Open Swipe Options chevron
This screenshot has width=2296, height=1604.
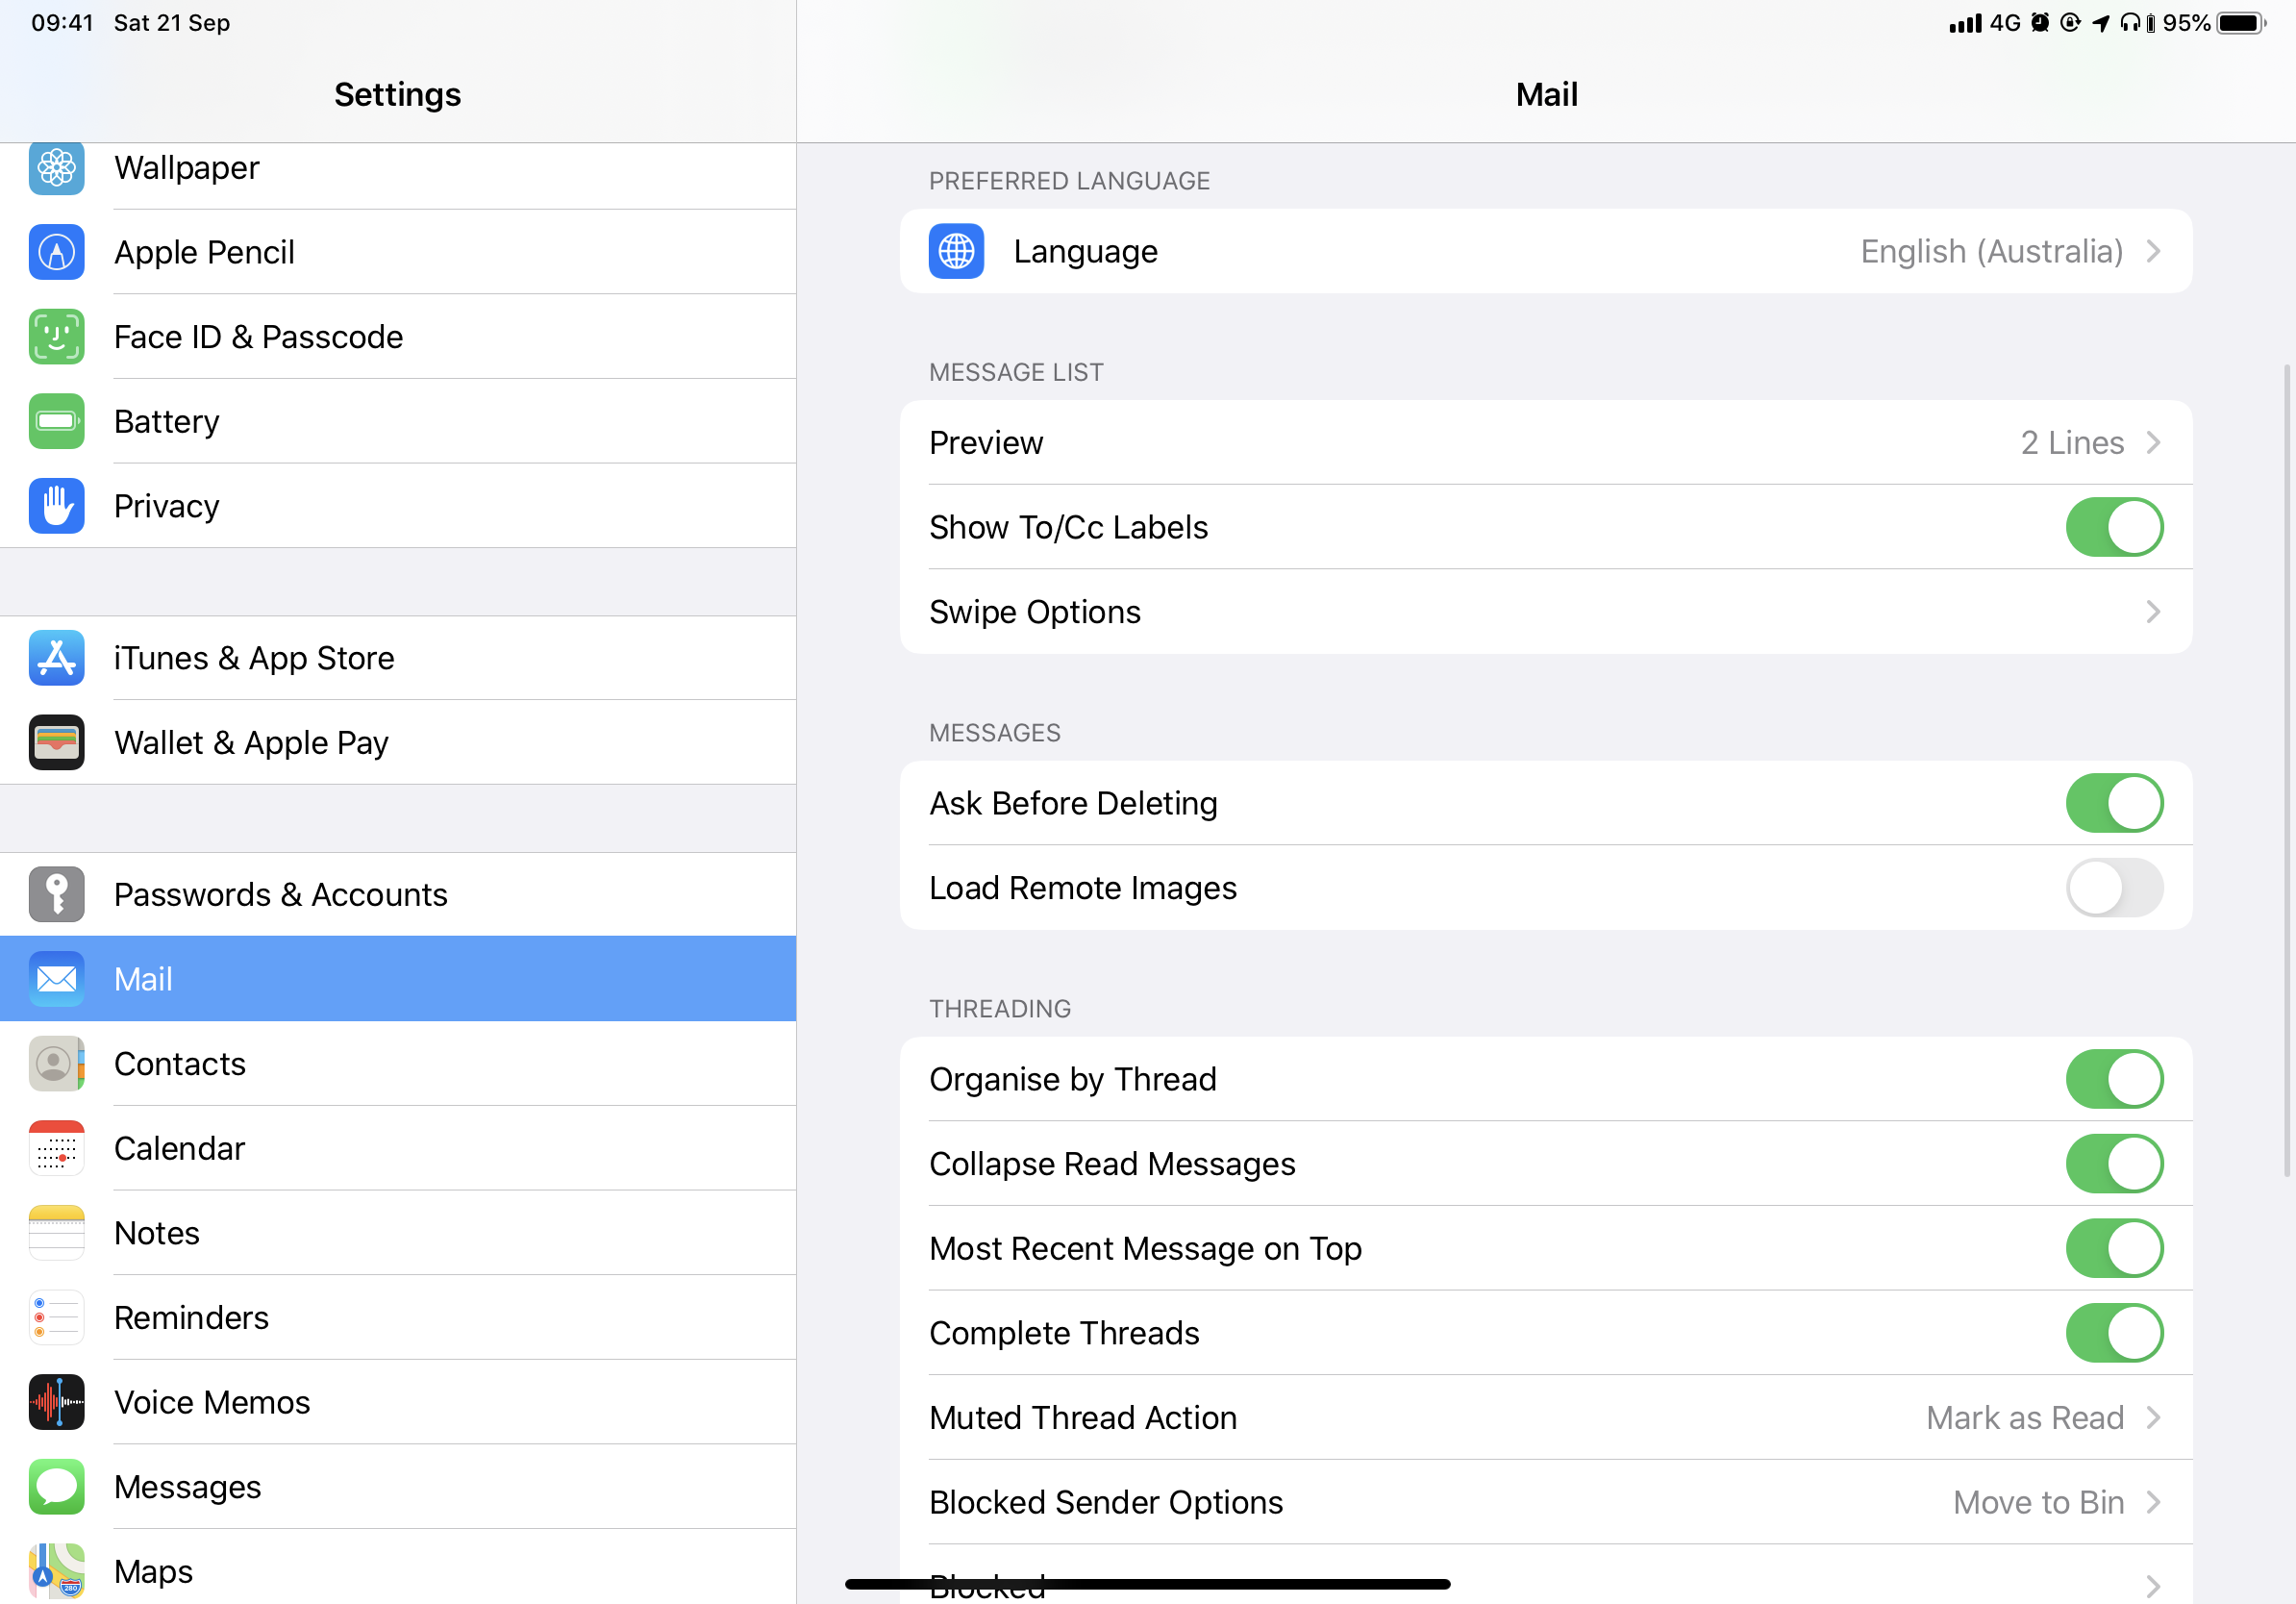click(x=2154, y=612)
